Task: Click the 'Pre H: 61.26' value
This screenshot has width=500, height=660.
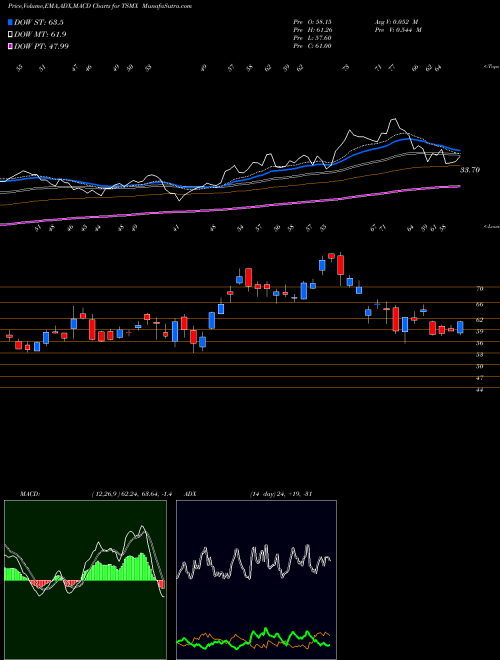Action: [x=312, y=29]
